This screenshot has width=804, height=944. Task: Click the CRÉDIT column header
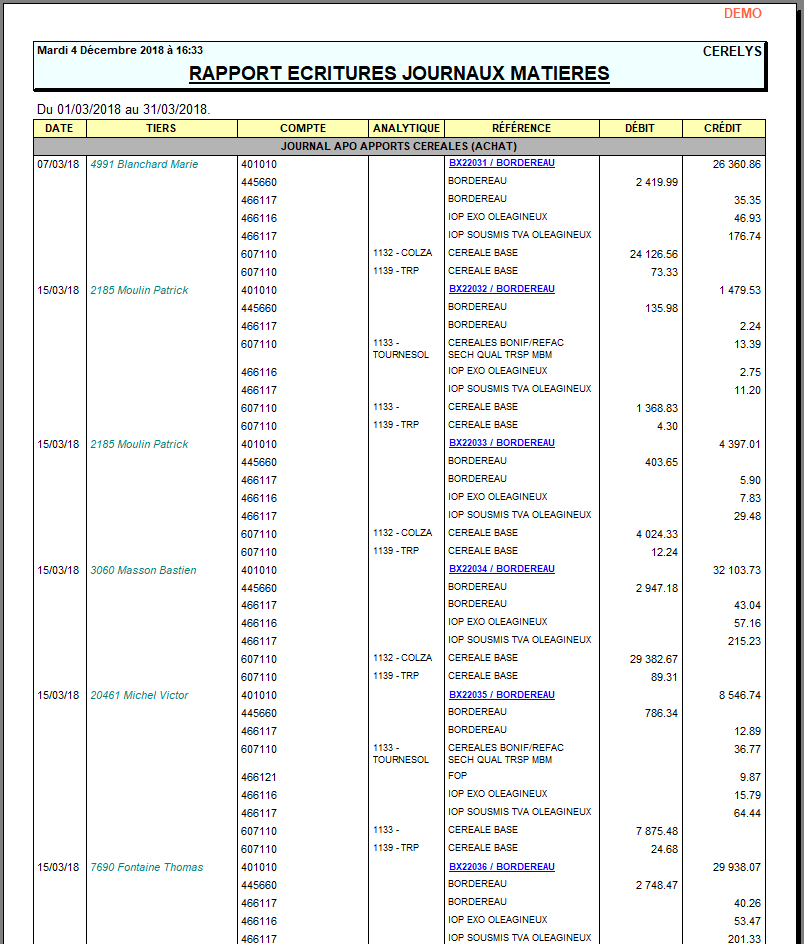(x=723, y=128)
